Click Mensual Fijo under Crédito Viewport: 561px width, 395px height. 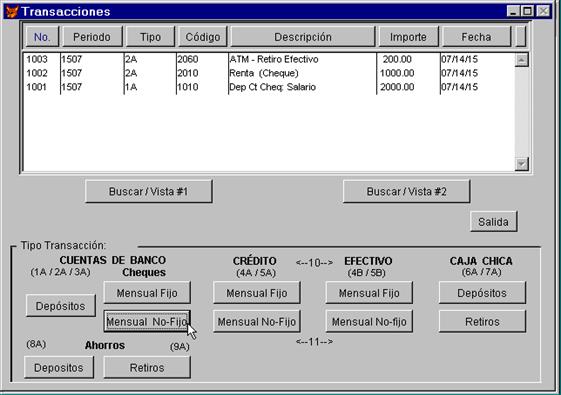pyautogui.click(x=257, y=293)
